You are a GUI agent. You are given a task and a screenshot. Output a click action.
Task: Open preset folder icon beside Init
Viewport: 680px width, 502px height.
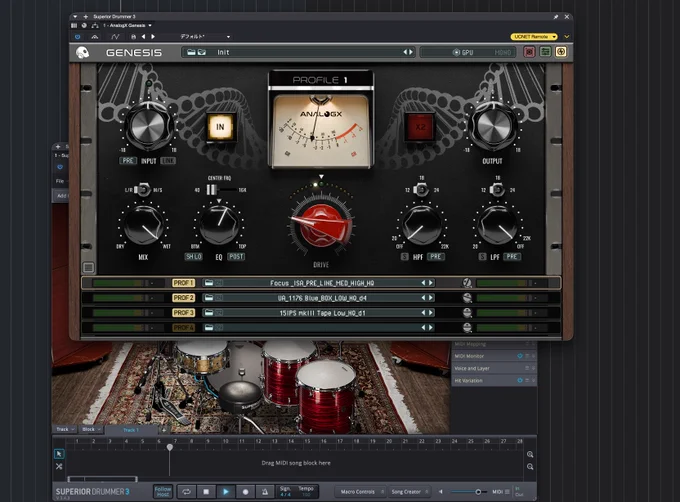[191, 52]
